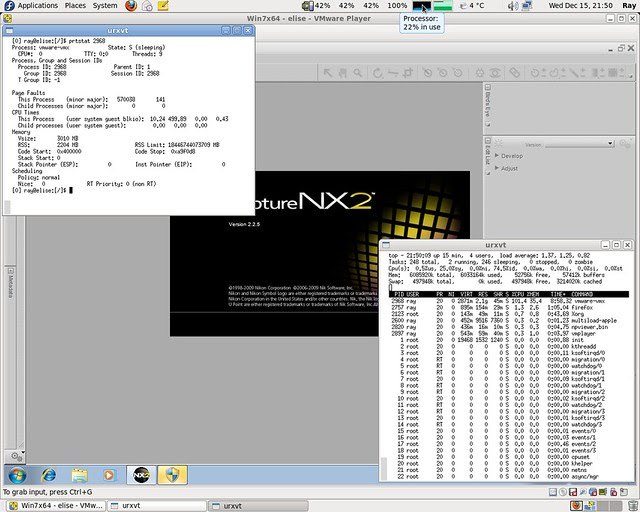Click the green memory load graph applet

[443, 6]
